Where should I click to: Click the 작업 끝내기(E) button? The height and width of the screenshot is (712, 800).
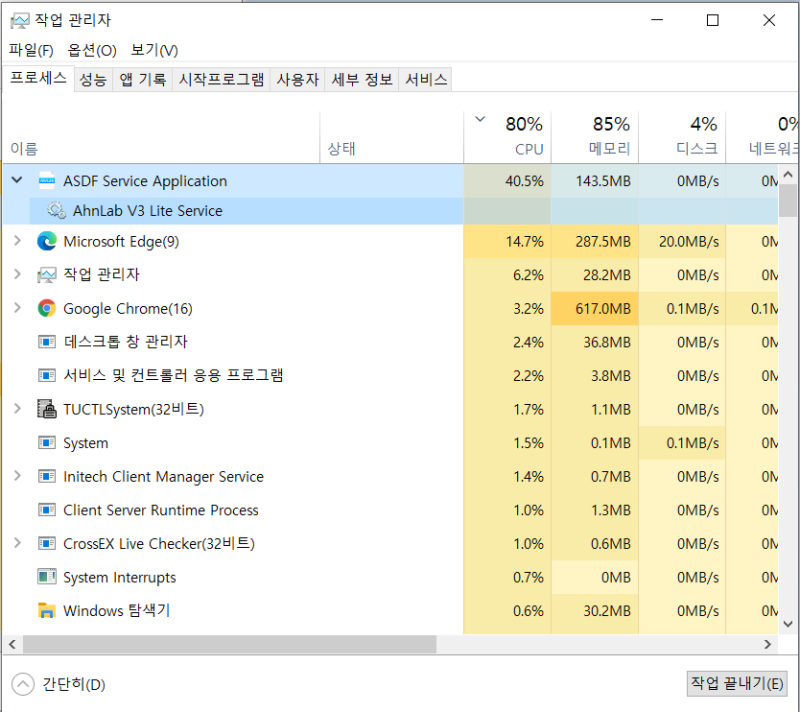tap(737, 683)
